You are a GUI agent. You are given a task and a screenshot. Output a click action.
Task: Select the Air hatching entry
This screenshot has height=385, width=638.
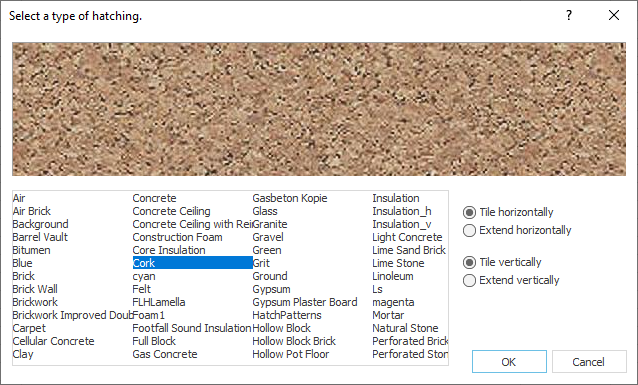tap(19, 198)
